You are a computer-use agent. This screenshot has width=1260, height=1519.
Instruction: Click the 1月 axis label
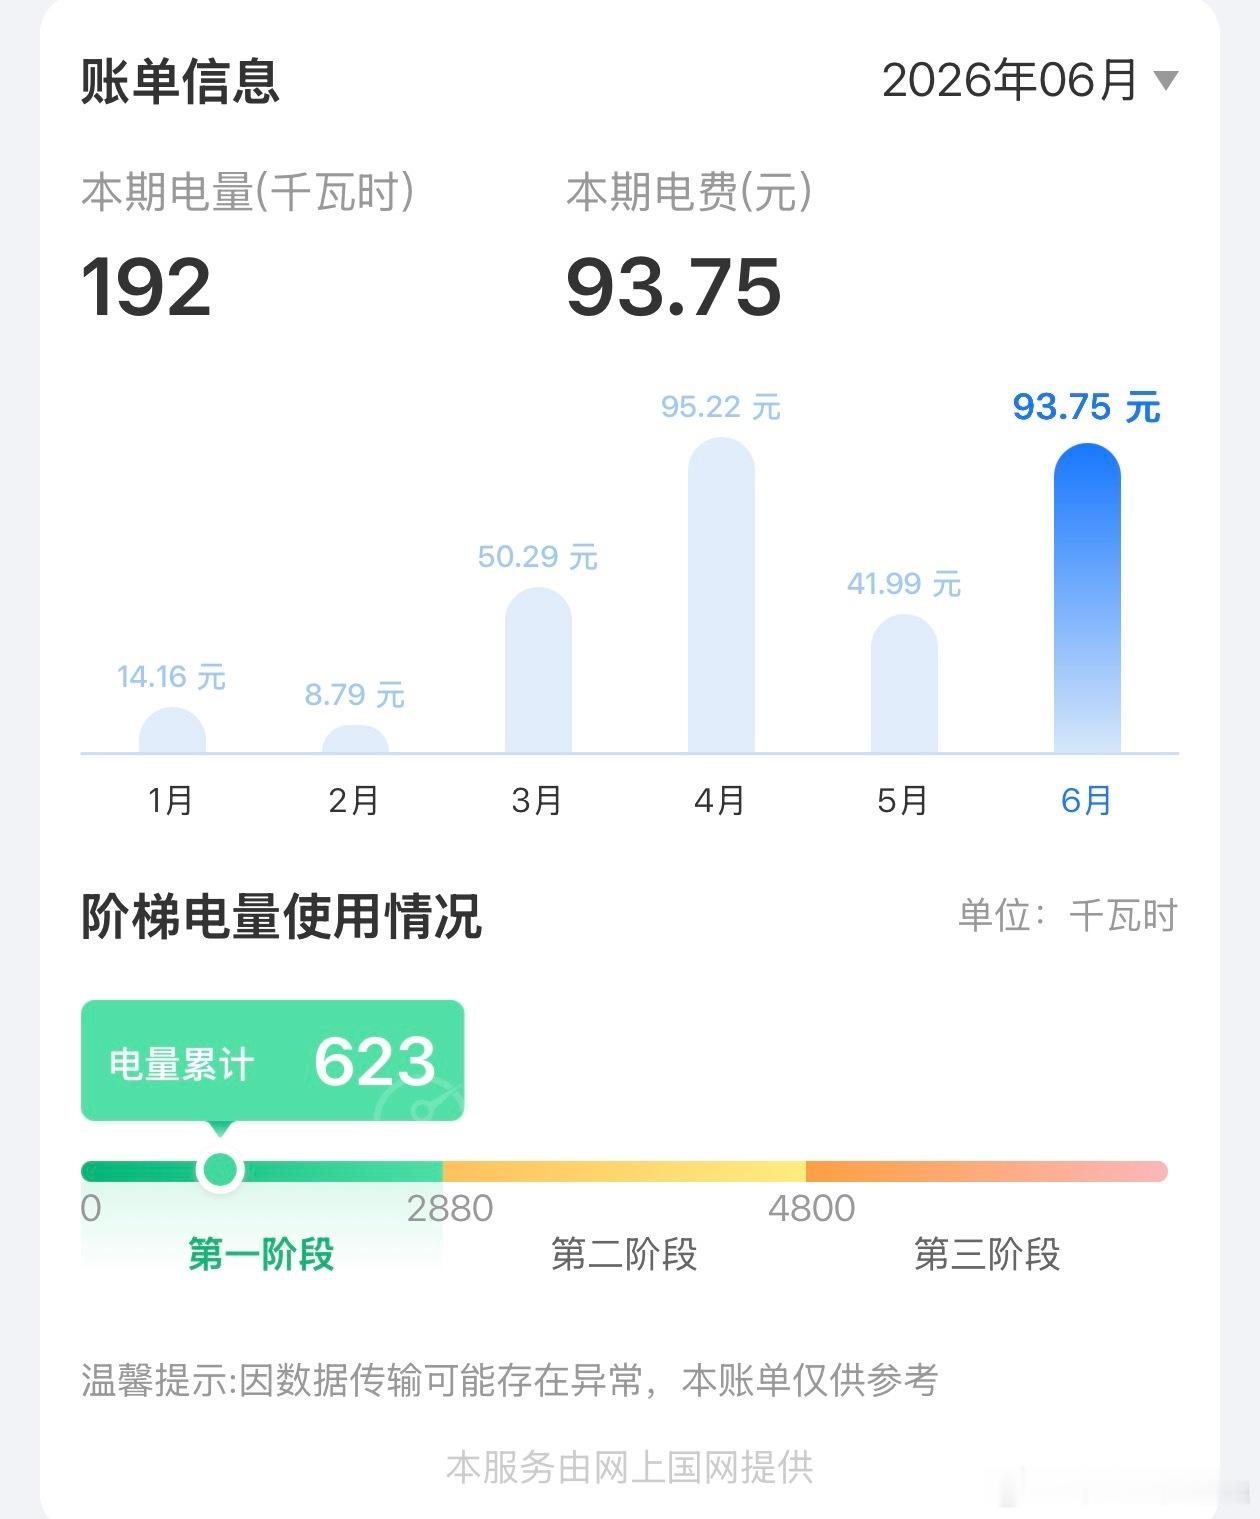[x=171, y=800]
